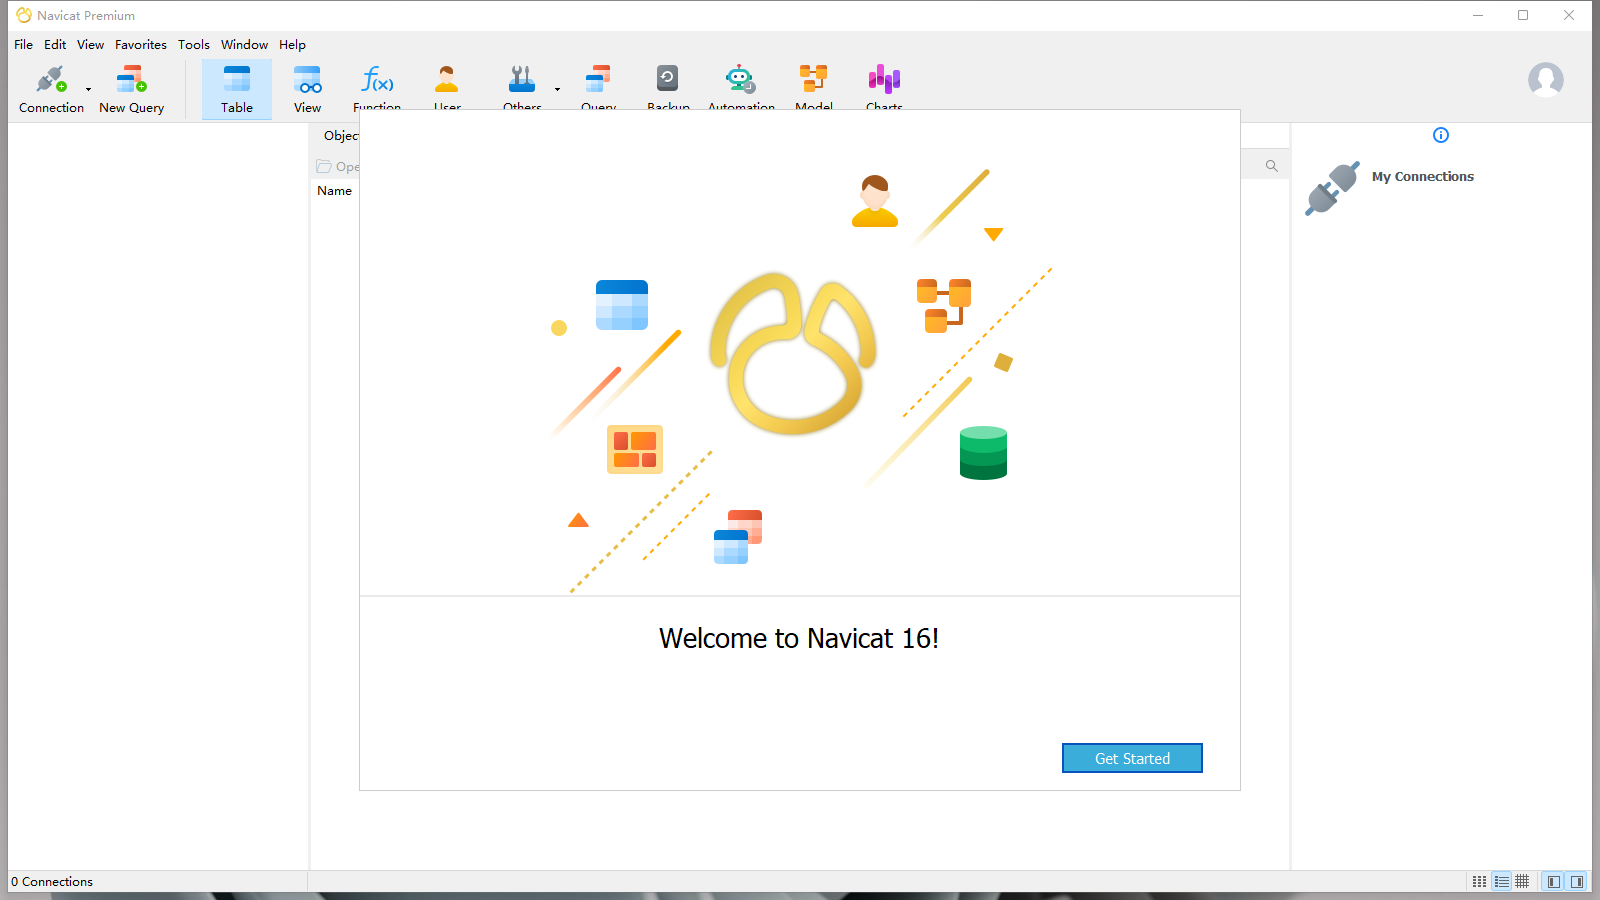Switch to Detail view in the status bar
Viewport: 1600px width, 900px height.
(x=1501, y=881)
